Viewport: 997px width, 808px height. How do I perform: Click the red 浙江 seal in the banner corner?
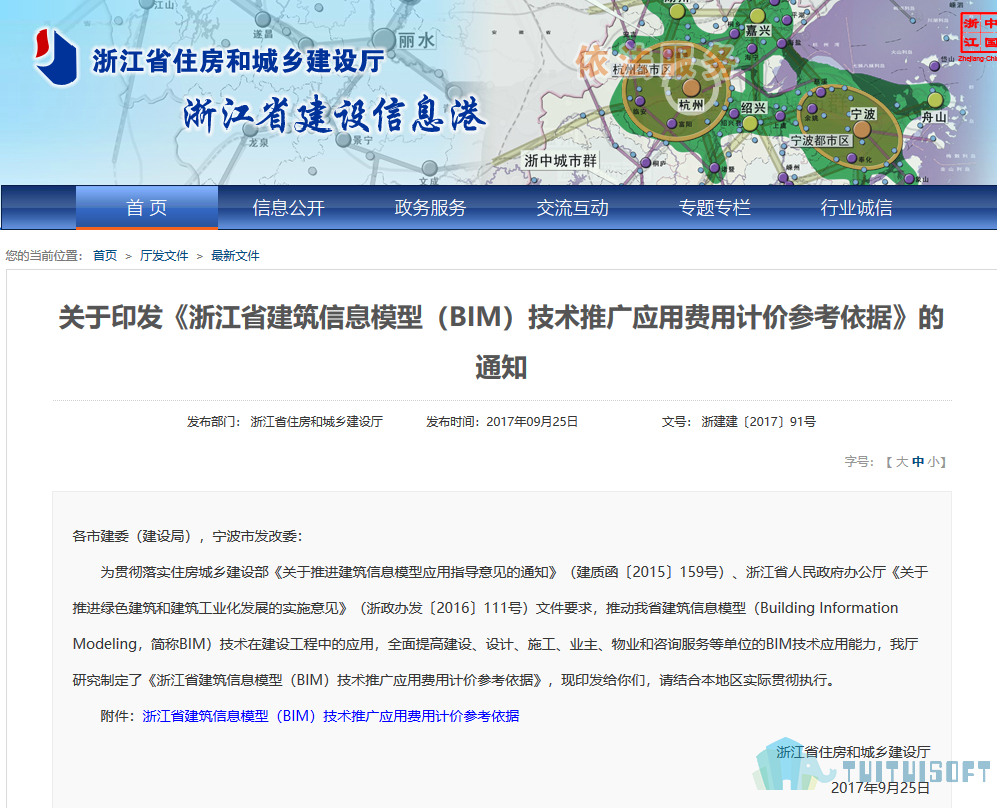(979, 34)
